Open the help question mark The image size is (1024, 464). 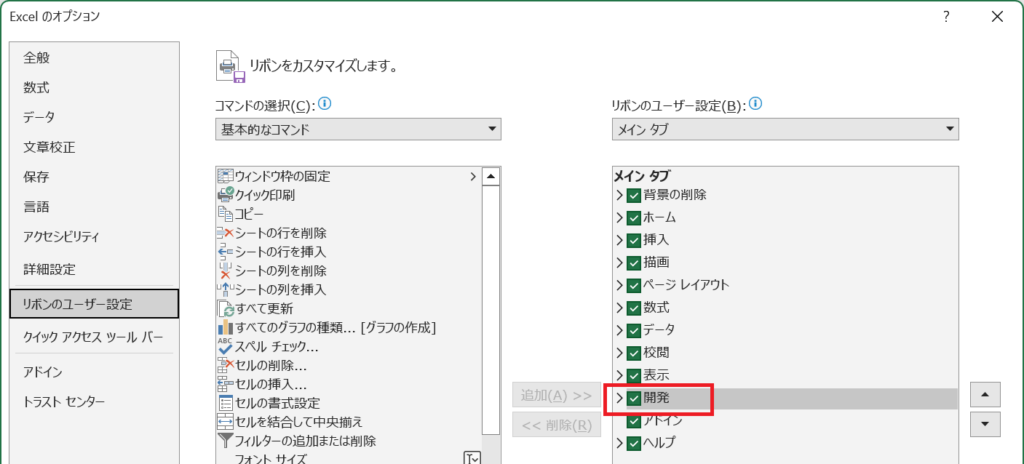point(946,17)
